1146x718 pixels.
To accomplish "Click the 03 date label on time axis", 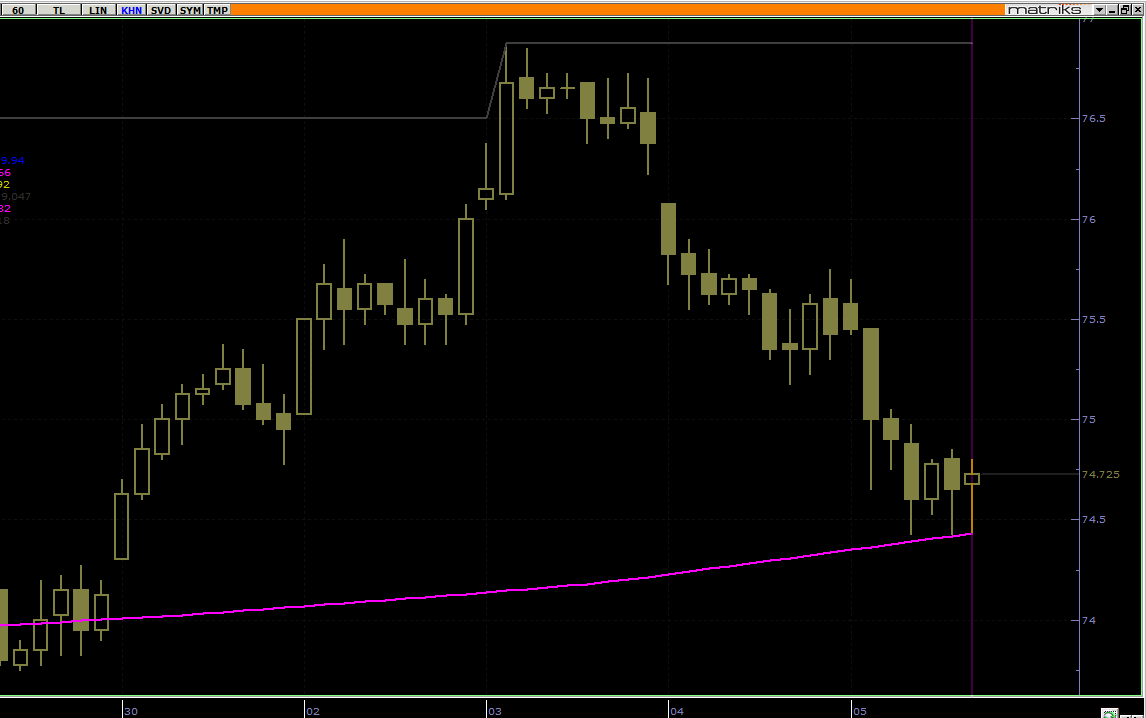I will click(x=495, y=711).
